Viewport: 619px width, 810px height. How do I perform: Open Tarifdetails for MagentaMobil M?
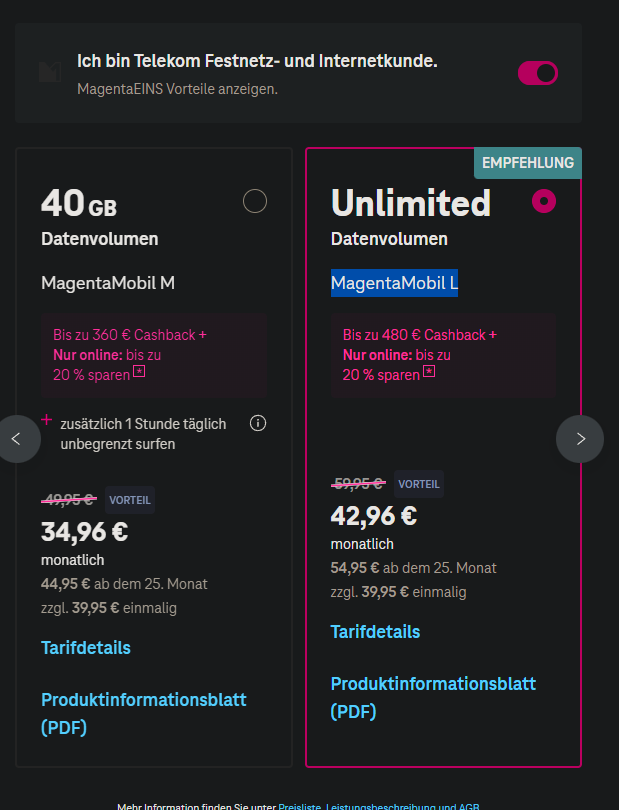coord(86,648)
